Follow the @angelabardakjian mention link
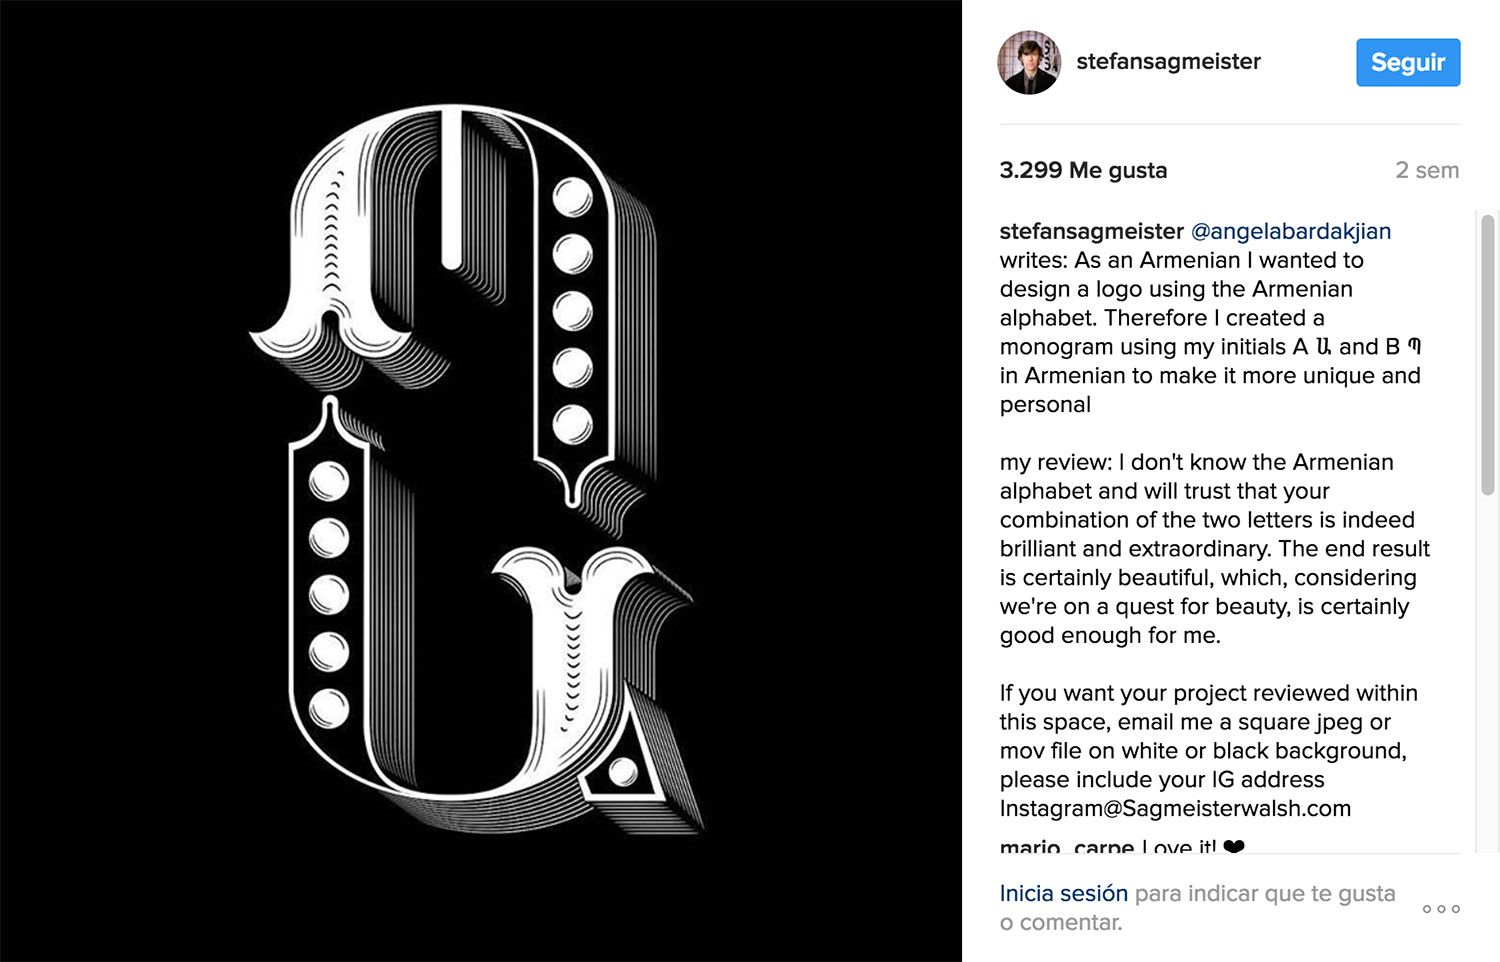The image size is (1500, 962). pyautogui.click(x=1290, y=231)
